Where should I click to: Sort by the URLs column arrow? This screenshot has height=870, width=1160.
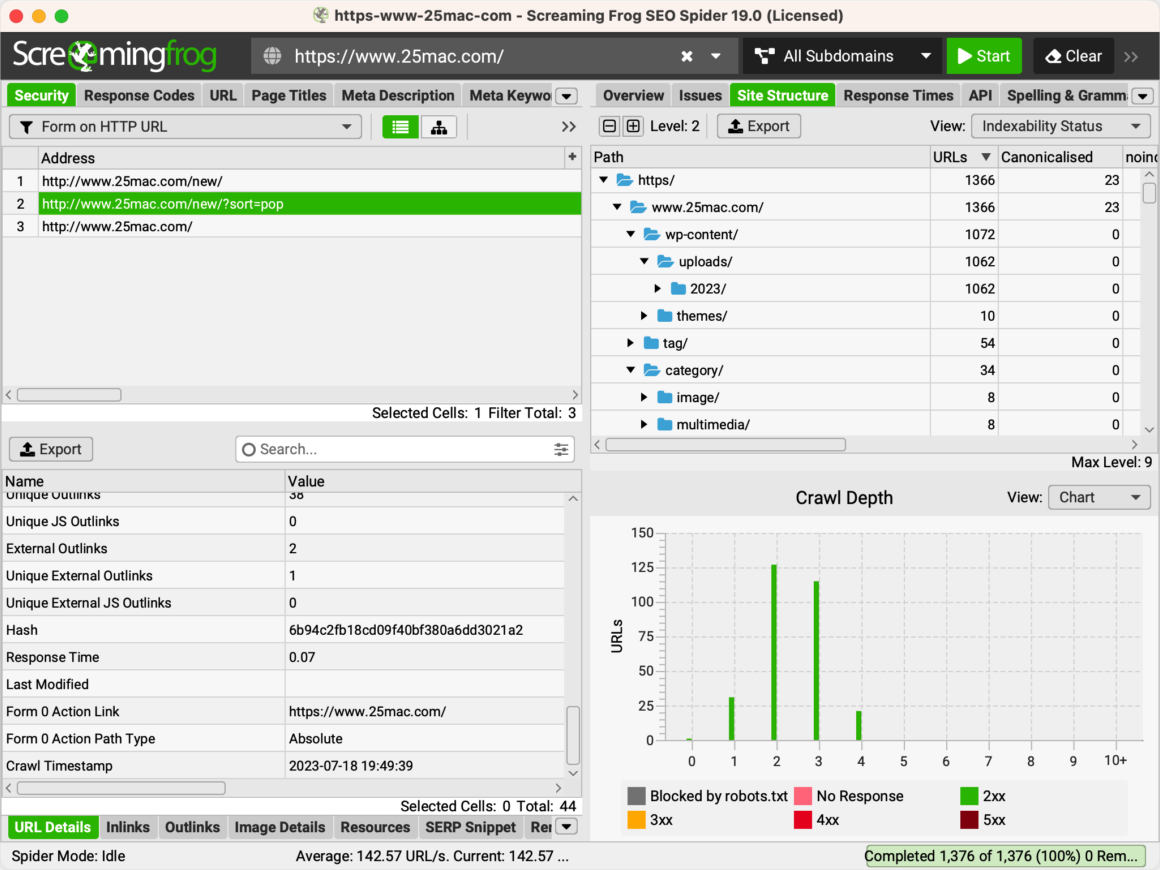(985, 157)
